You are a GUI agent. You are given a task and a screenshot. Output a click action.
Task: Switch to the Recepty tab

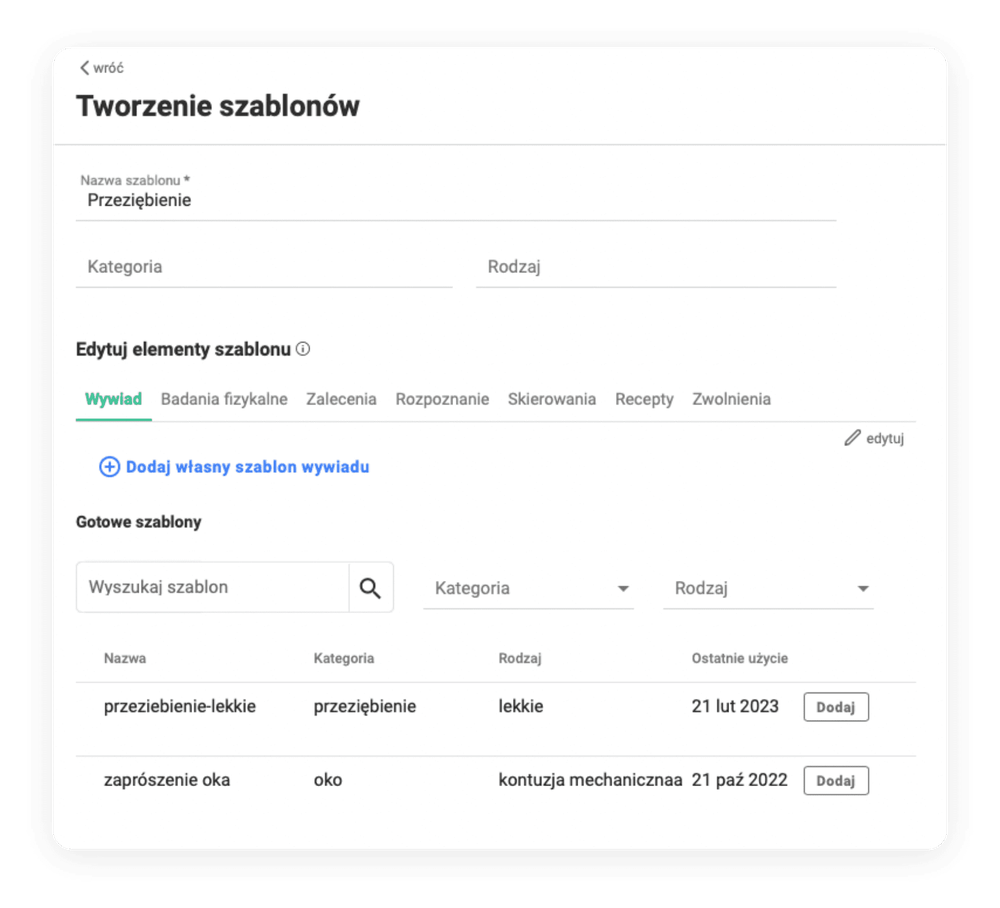(x=644, y=399)
